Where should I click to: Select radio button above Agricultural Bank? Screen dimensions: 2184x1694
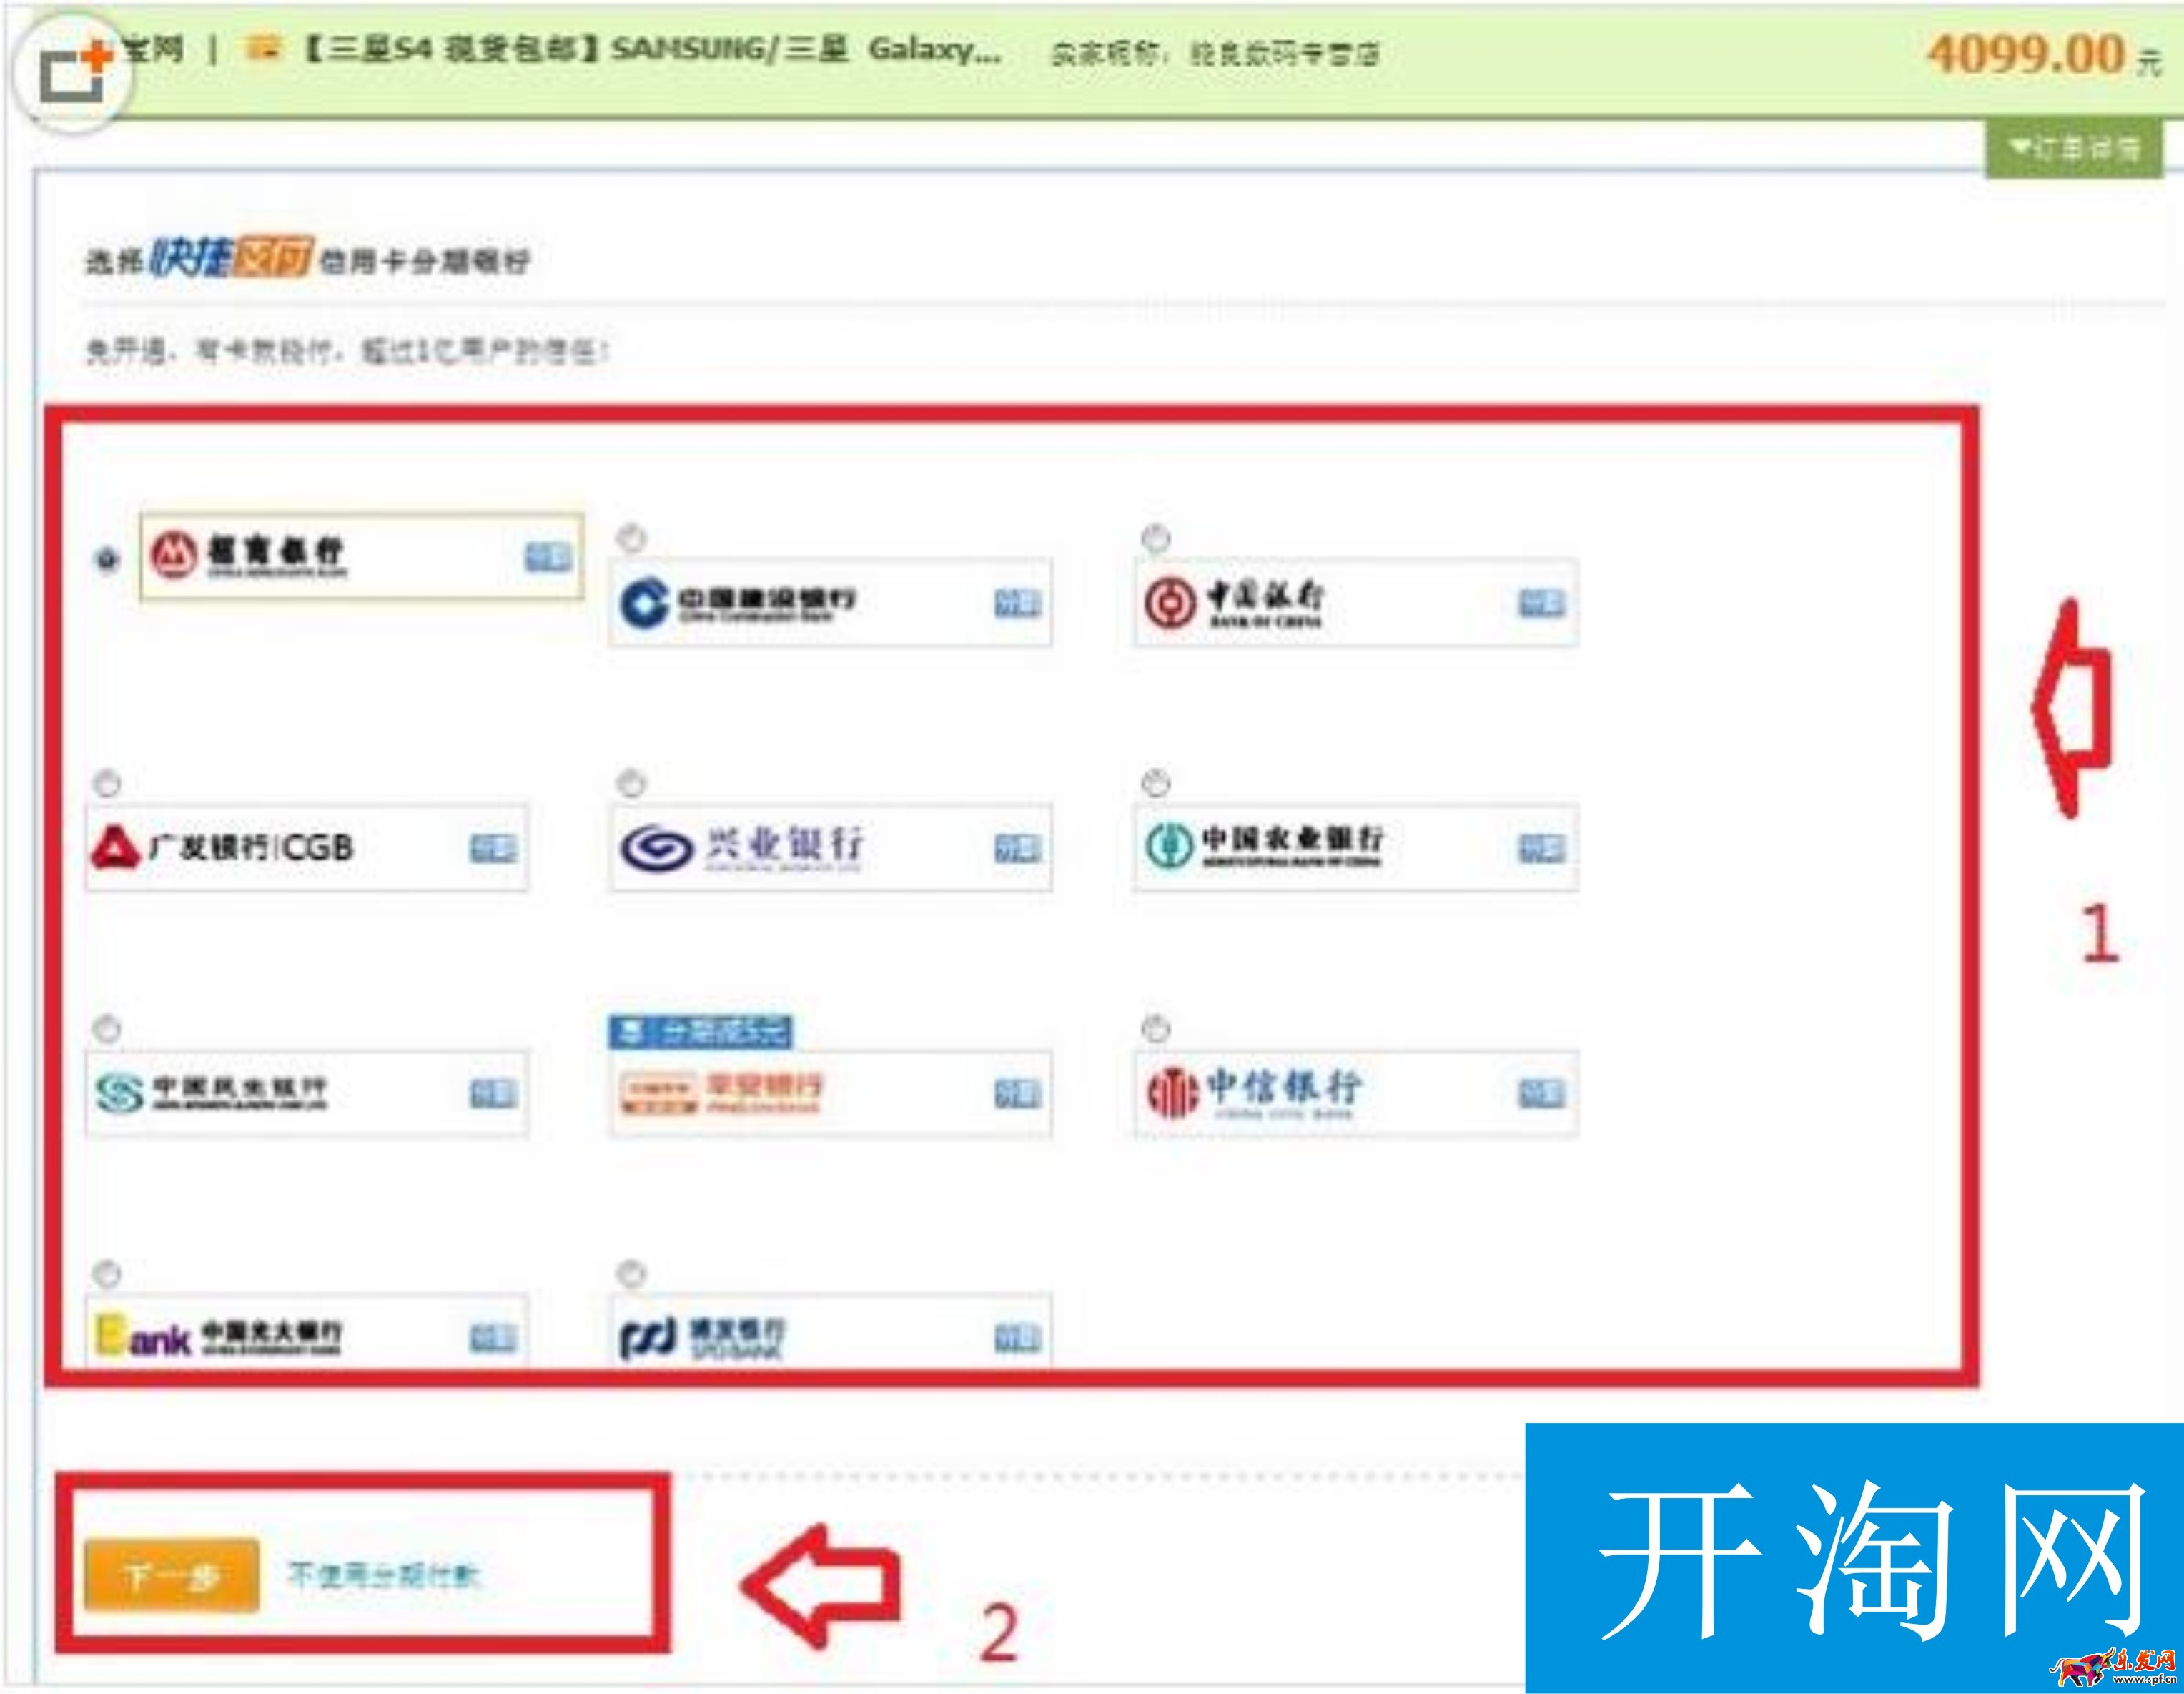[1155, 783]
